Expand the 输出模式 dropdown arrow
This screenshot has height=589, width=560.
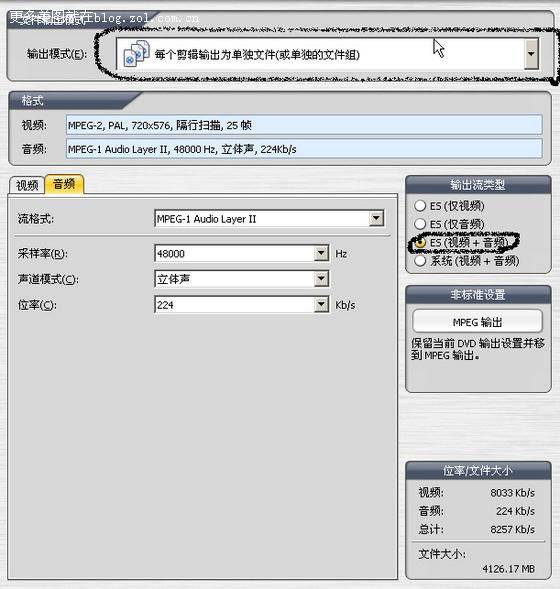point(531,54)
